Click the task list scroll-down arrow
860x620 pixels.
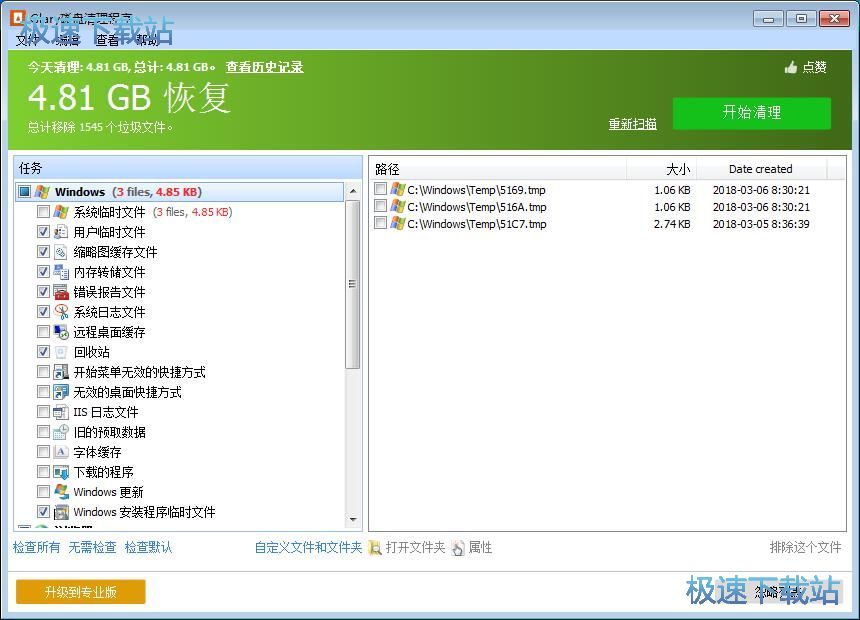tap(353, 519)
